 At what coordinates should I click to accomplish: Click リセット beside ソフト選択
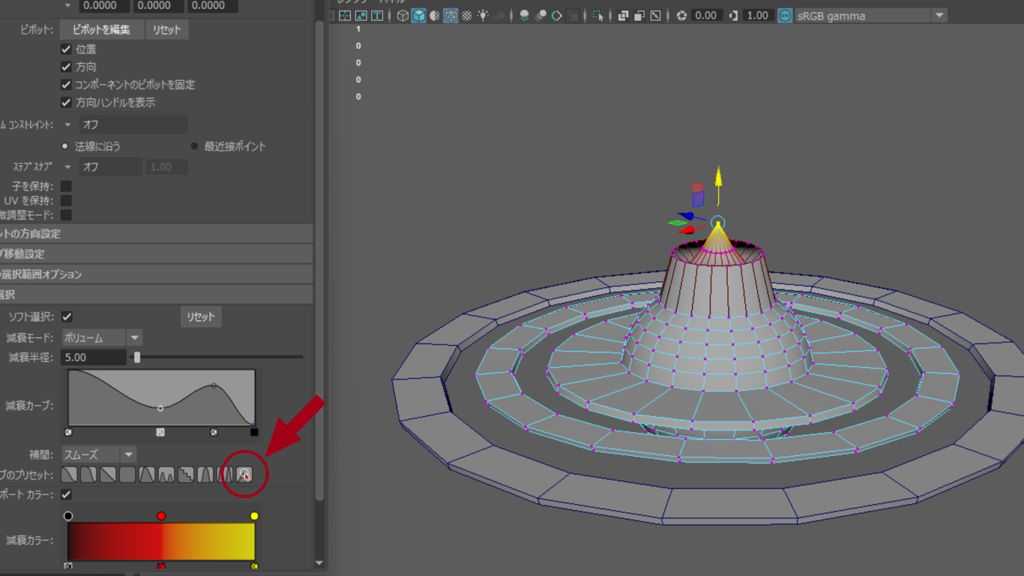point(200,317)
